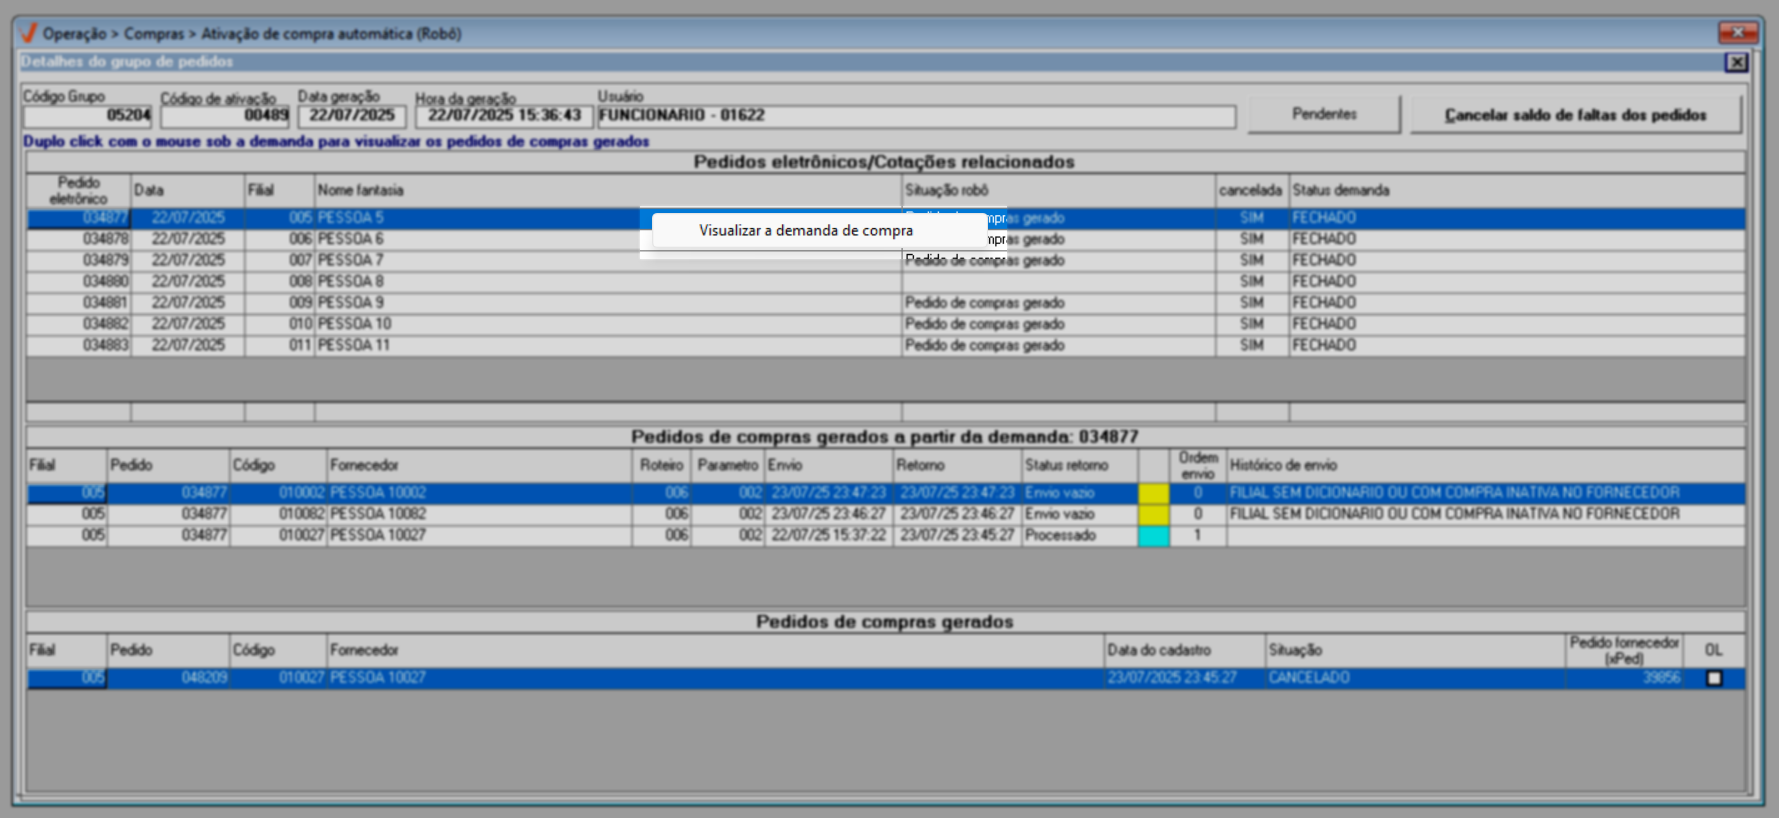Screen dimensions: 1779x818
Task: Select the Usuário field showing FUNCIONARIO - 01622
Action: [x=915, y=116]
